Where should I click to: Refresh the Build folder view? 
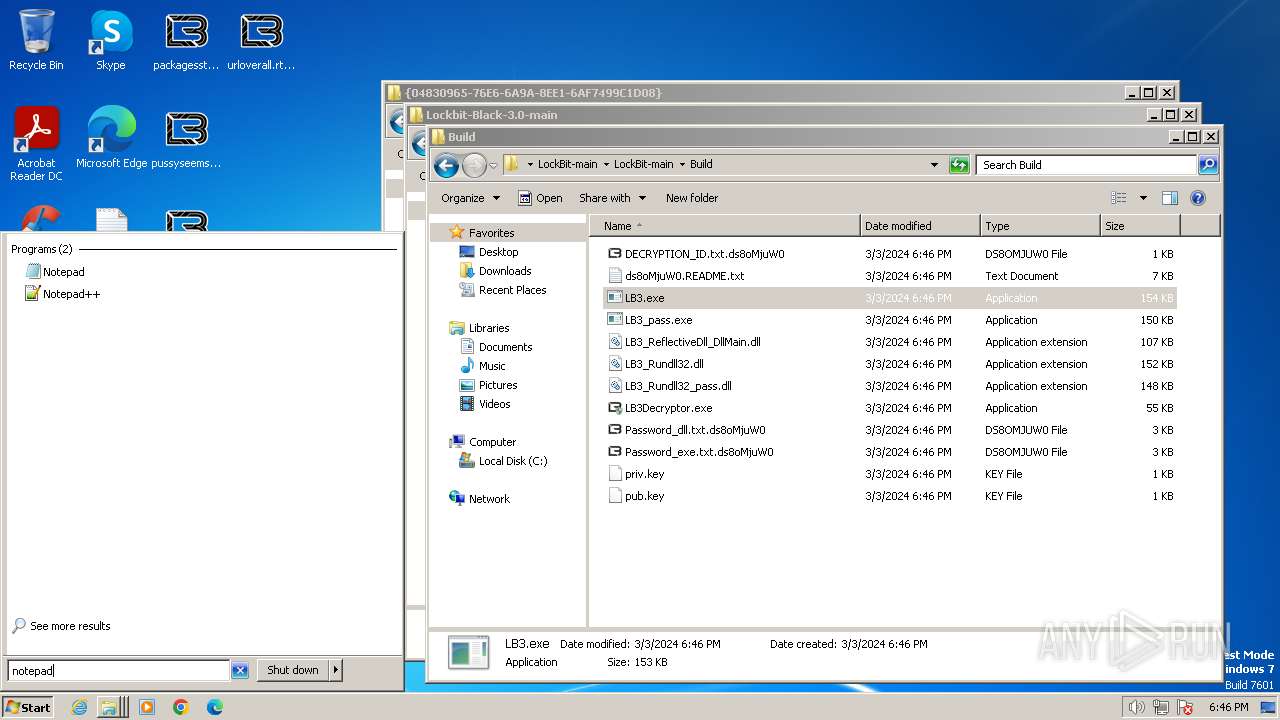959,165
